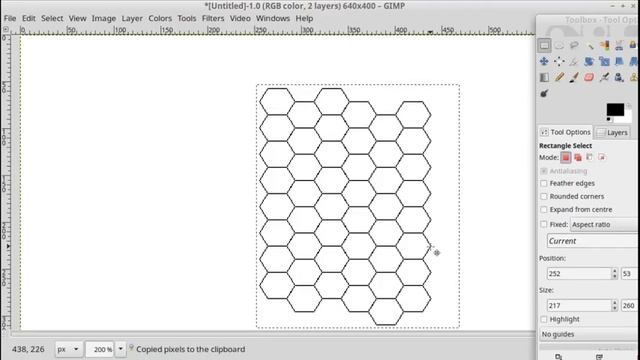The width and height of the screenshot is (640, 360).
Task: Select the Crop tool
Action: point(574,61)
